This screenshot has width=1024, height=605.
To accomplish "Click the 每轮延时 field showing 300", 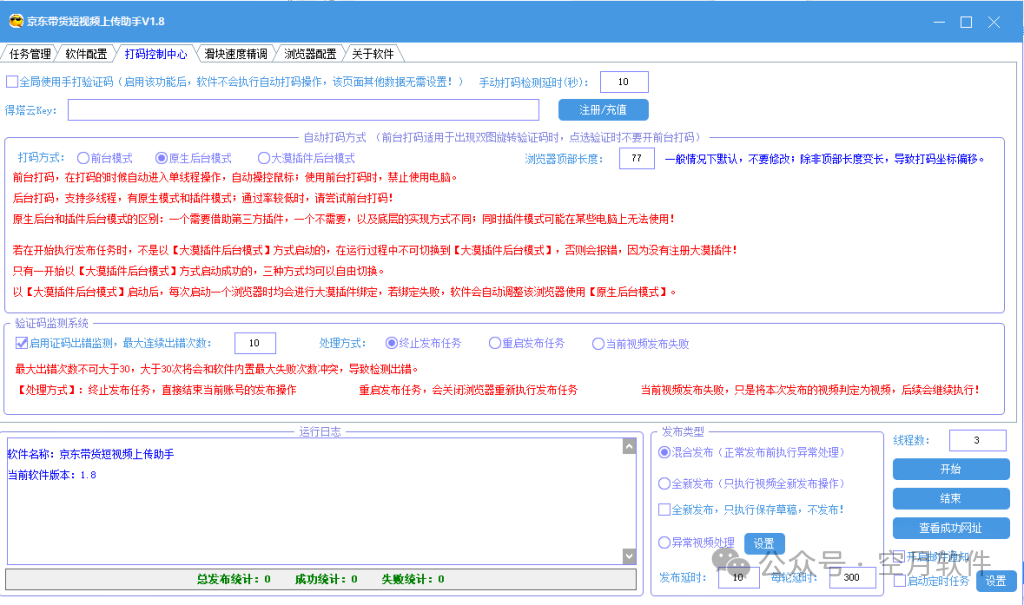I will (x=852, y=578).
